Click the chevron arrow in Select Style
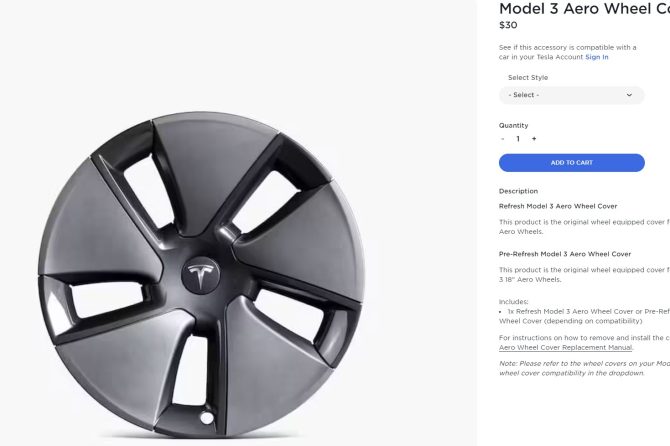The height and width of the screenshot is (446, 670). [629, 95]
